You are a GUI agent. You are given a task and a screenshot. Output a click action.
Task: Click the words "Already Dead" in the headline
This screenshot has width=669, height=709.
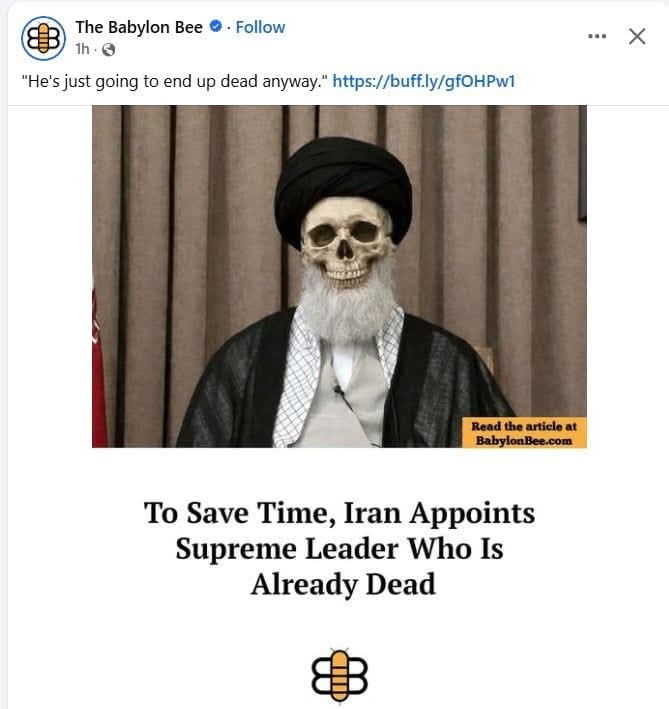343,584
